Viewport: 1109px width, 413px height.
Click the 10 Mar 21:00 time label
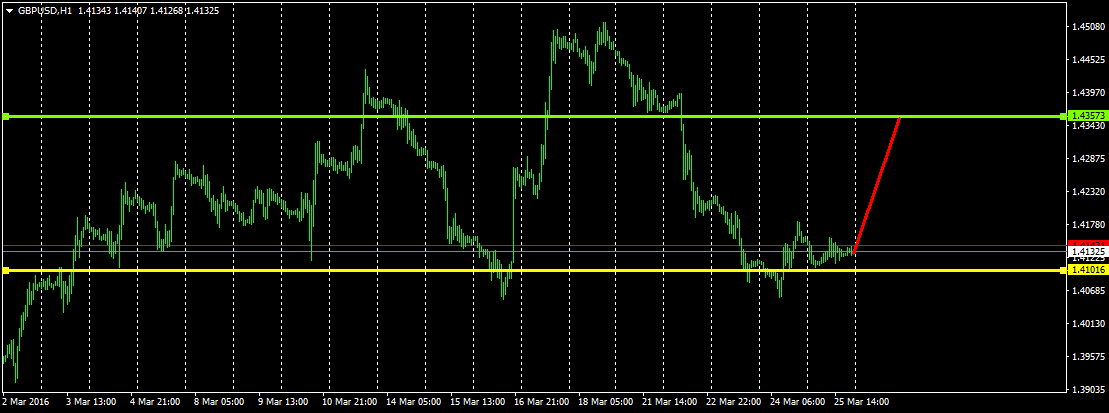349,401
